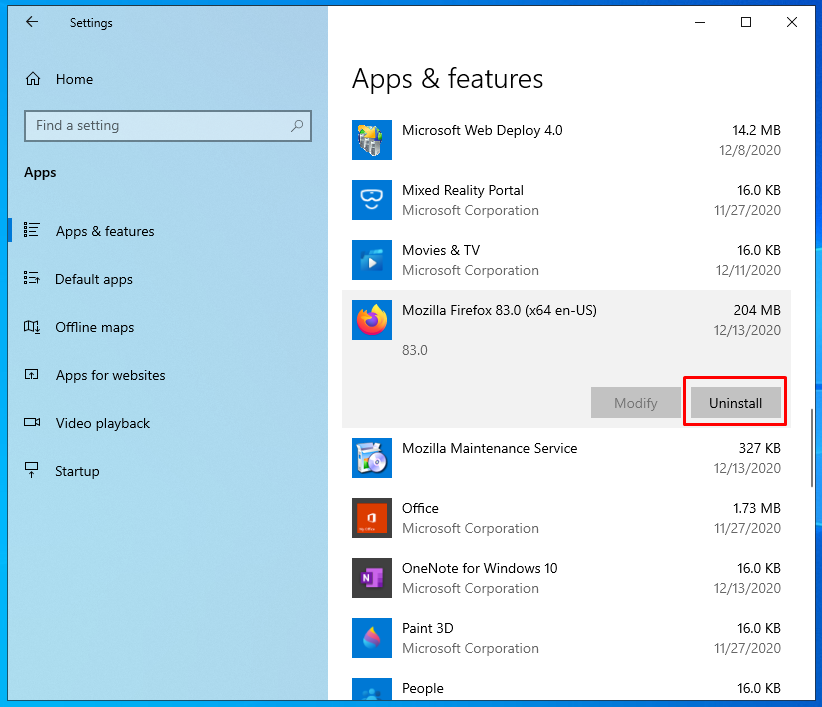The width and height of the screenshot is (822, 707).
Task: Click the 12/11/2020 install date
Action: point(748,270)
